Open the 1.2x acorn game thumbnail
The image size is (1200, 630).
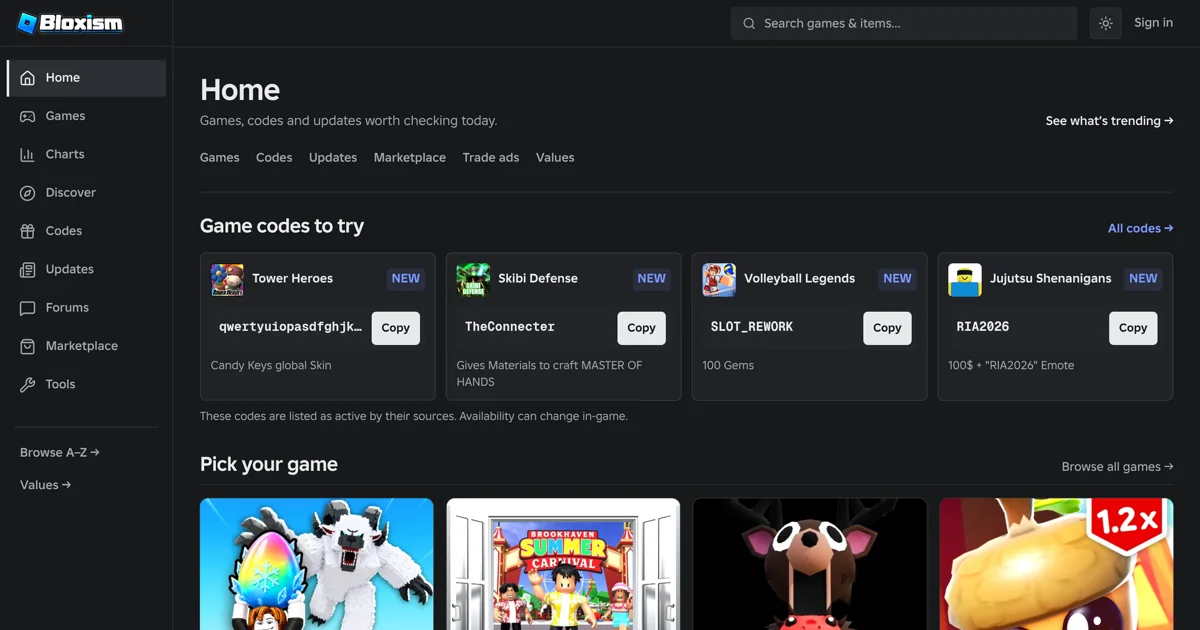click(1055, 564)
